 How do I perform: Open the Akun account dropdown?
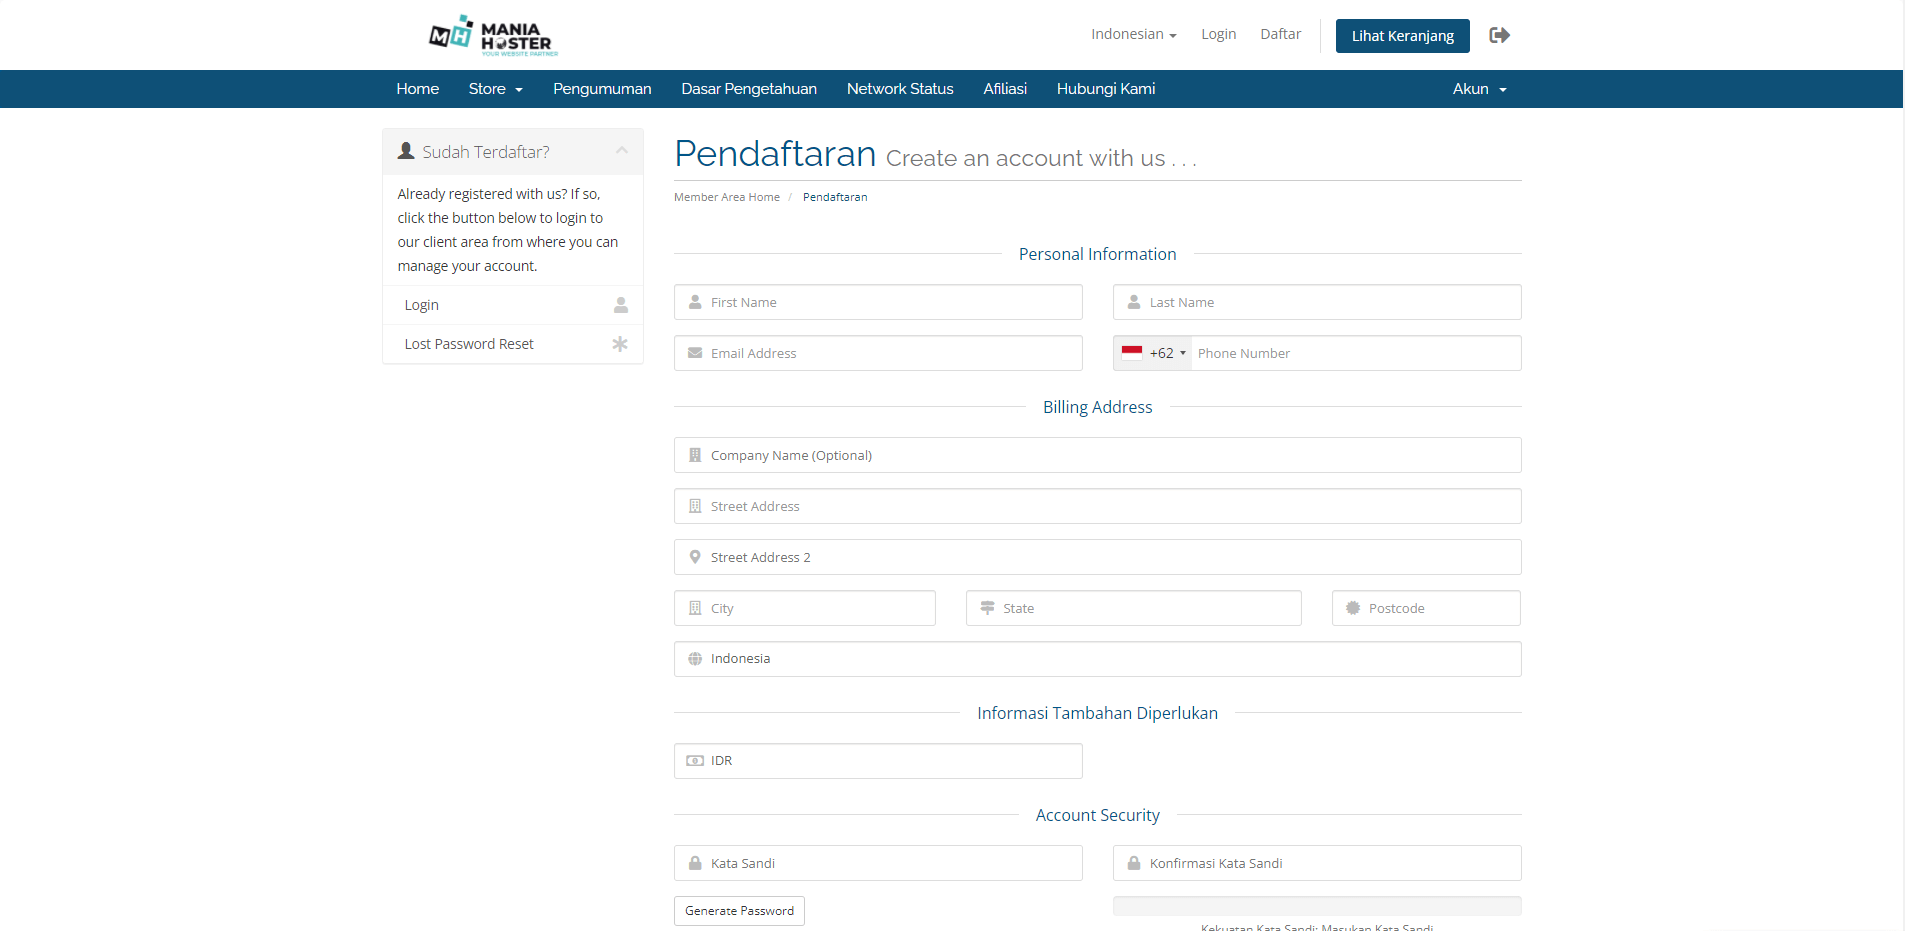point(1478,89)
